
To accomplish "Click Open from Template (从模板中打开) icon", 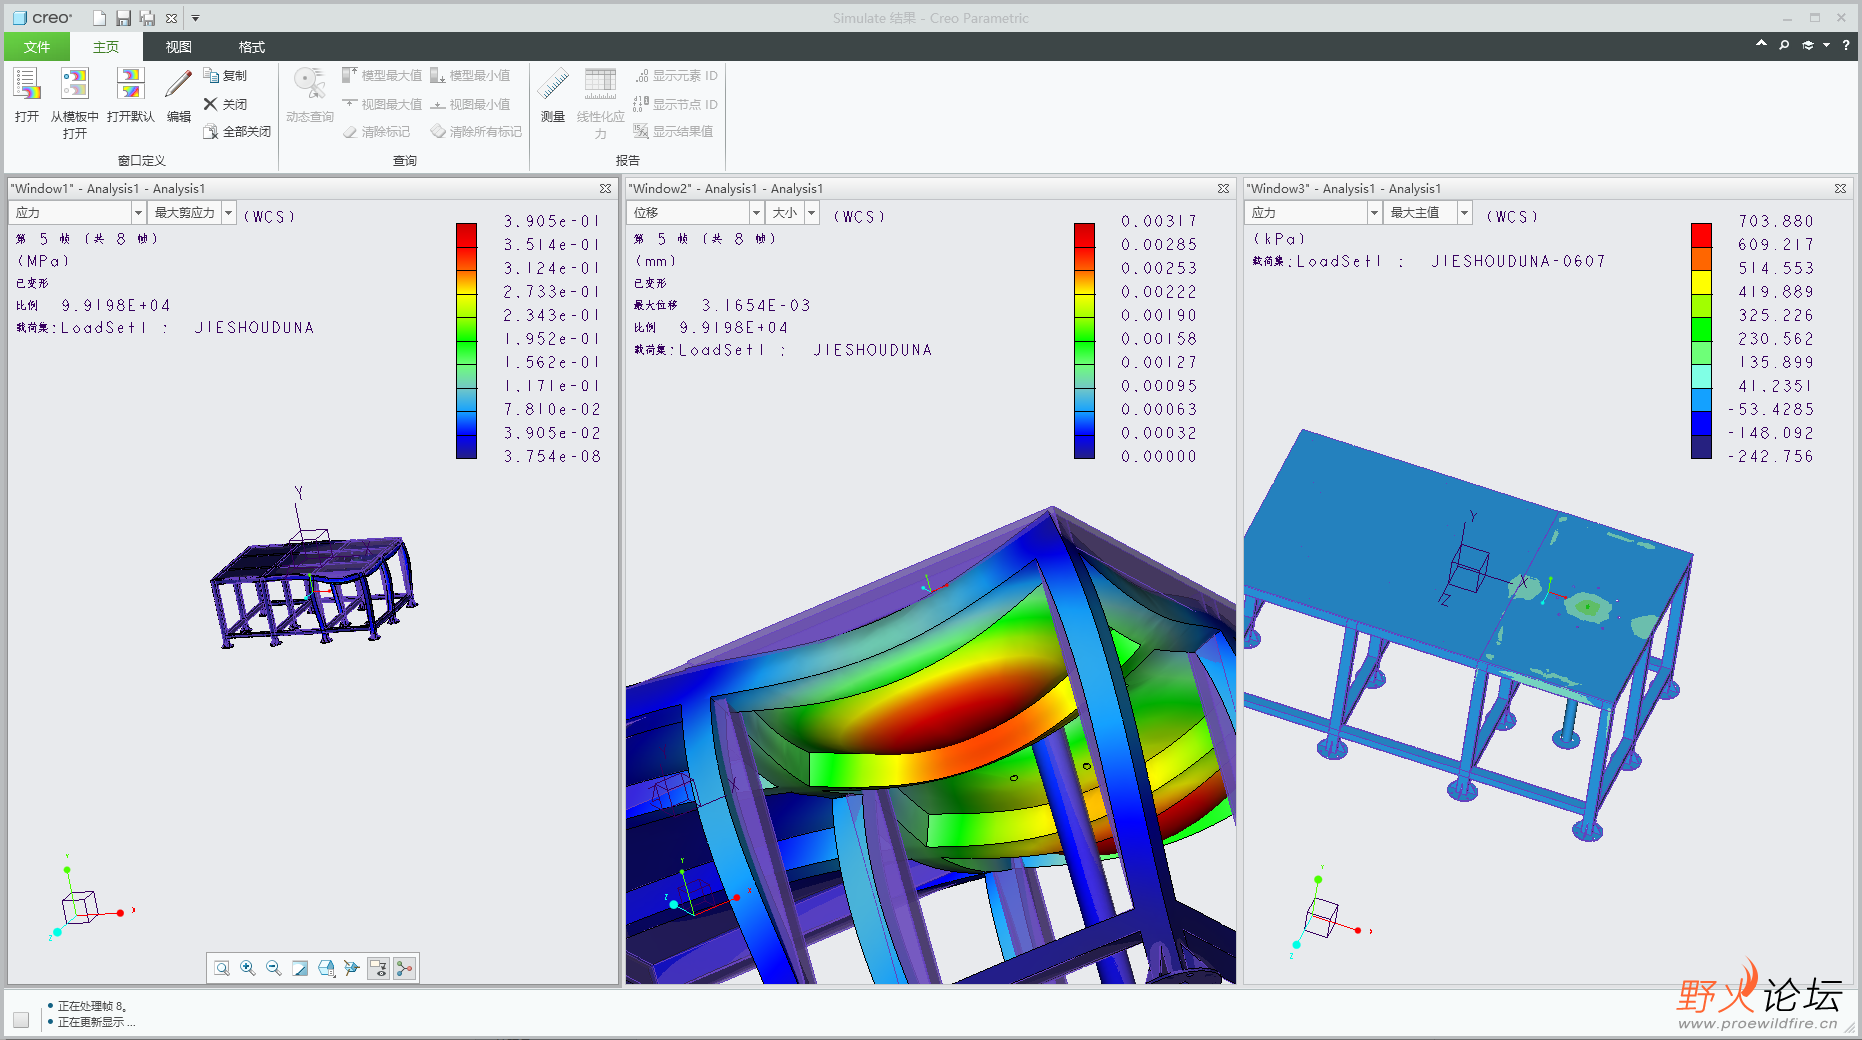I will (75, 84).
